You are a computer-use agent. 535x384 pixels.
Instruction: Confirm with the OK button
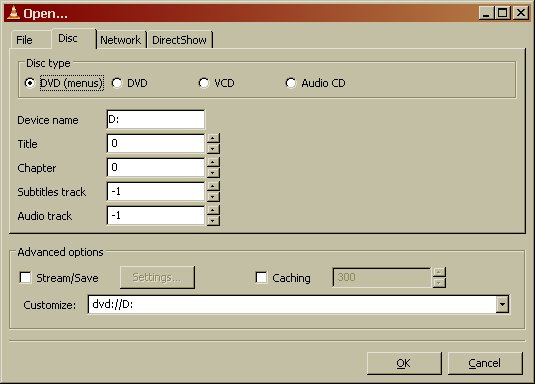coord(404,363)
